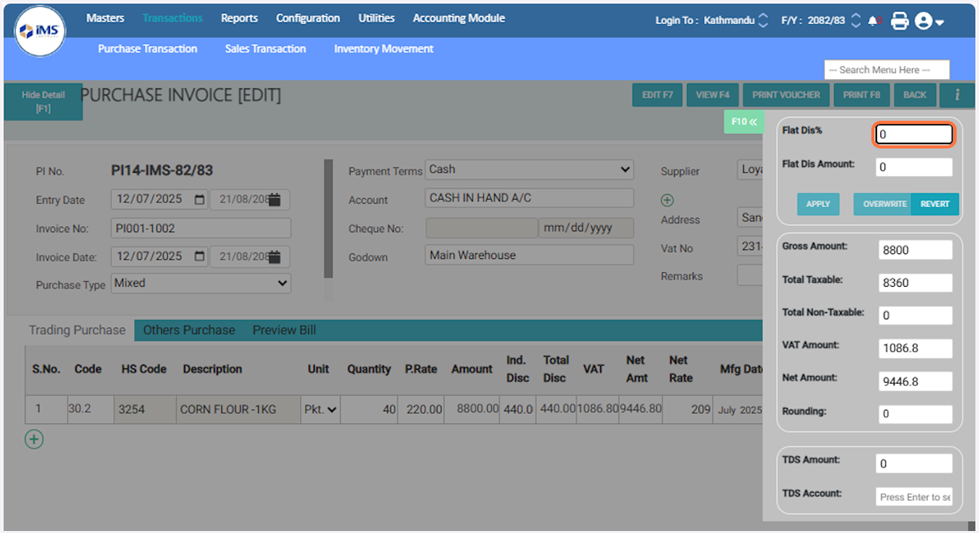
Task: Toggle Hide Detail [F1] button
Action: coord(43,102)
